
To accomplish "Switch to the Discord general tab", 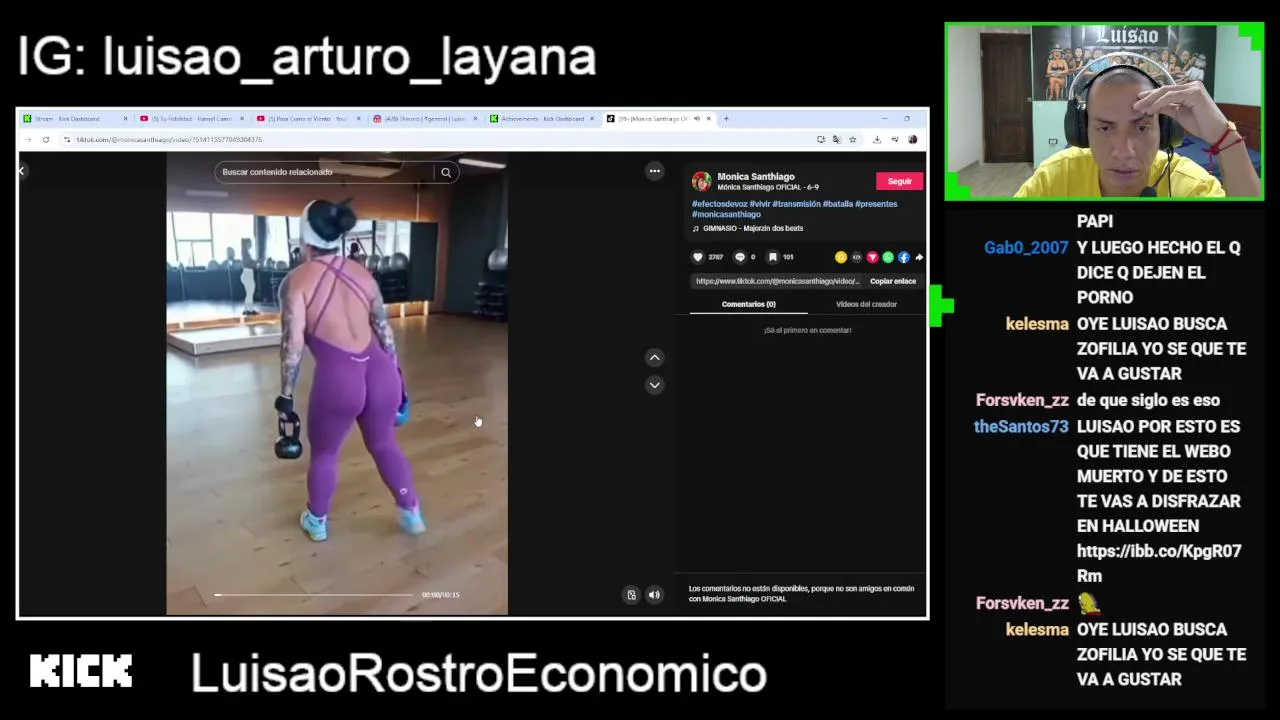I will coord(424,119).
